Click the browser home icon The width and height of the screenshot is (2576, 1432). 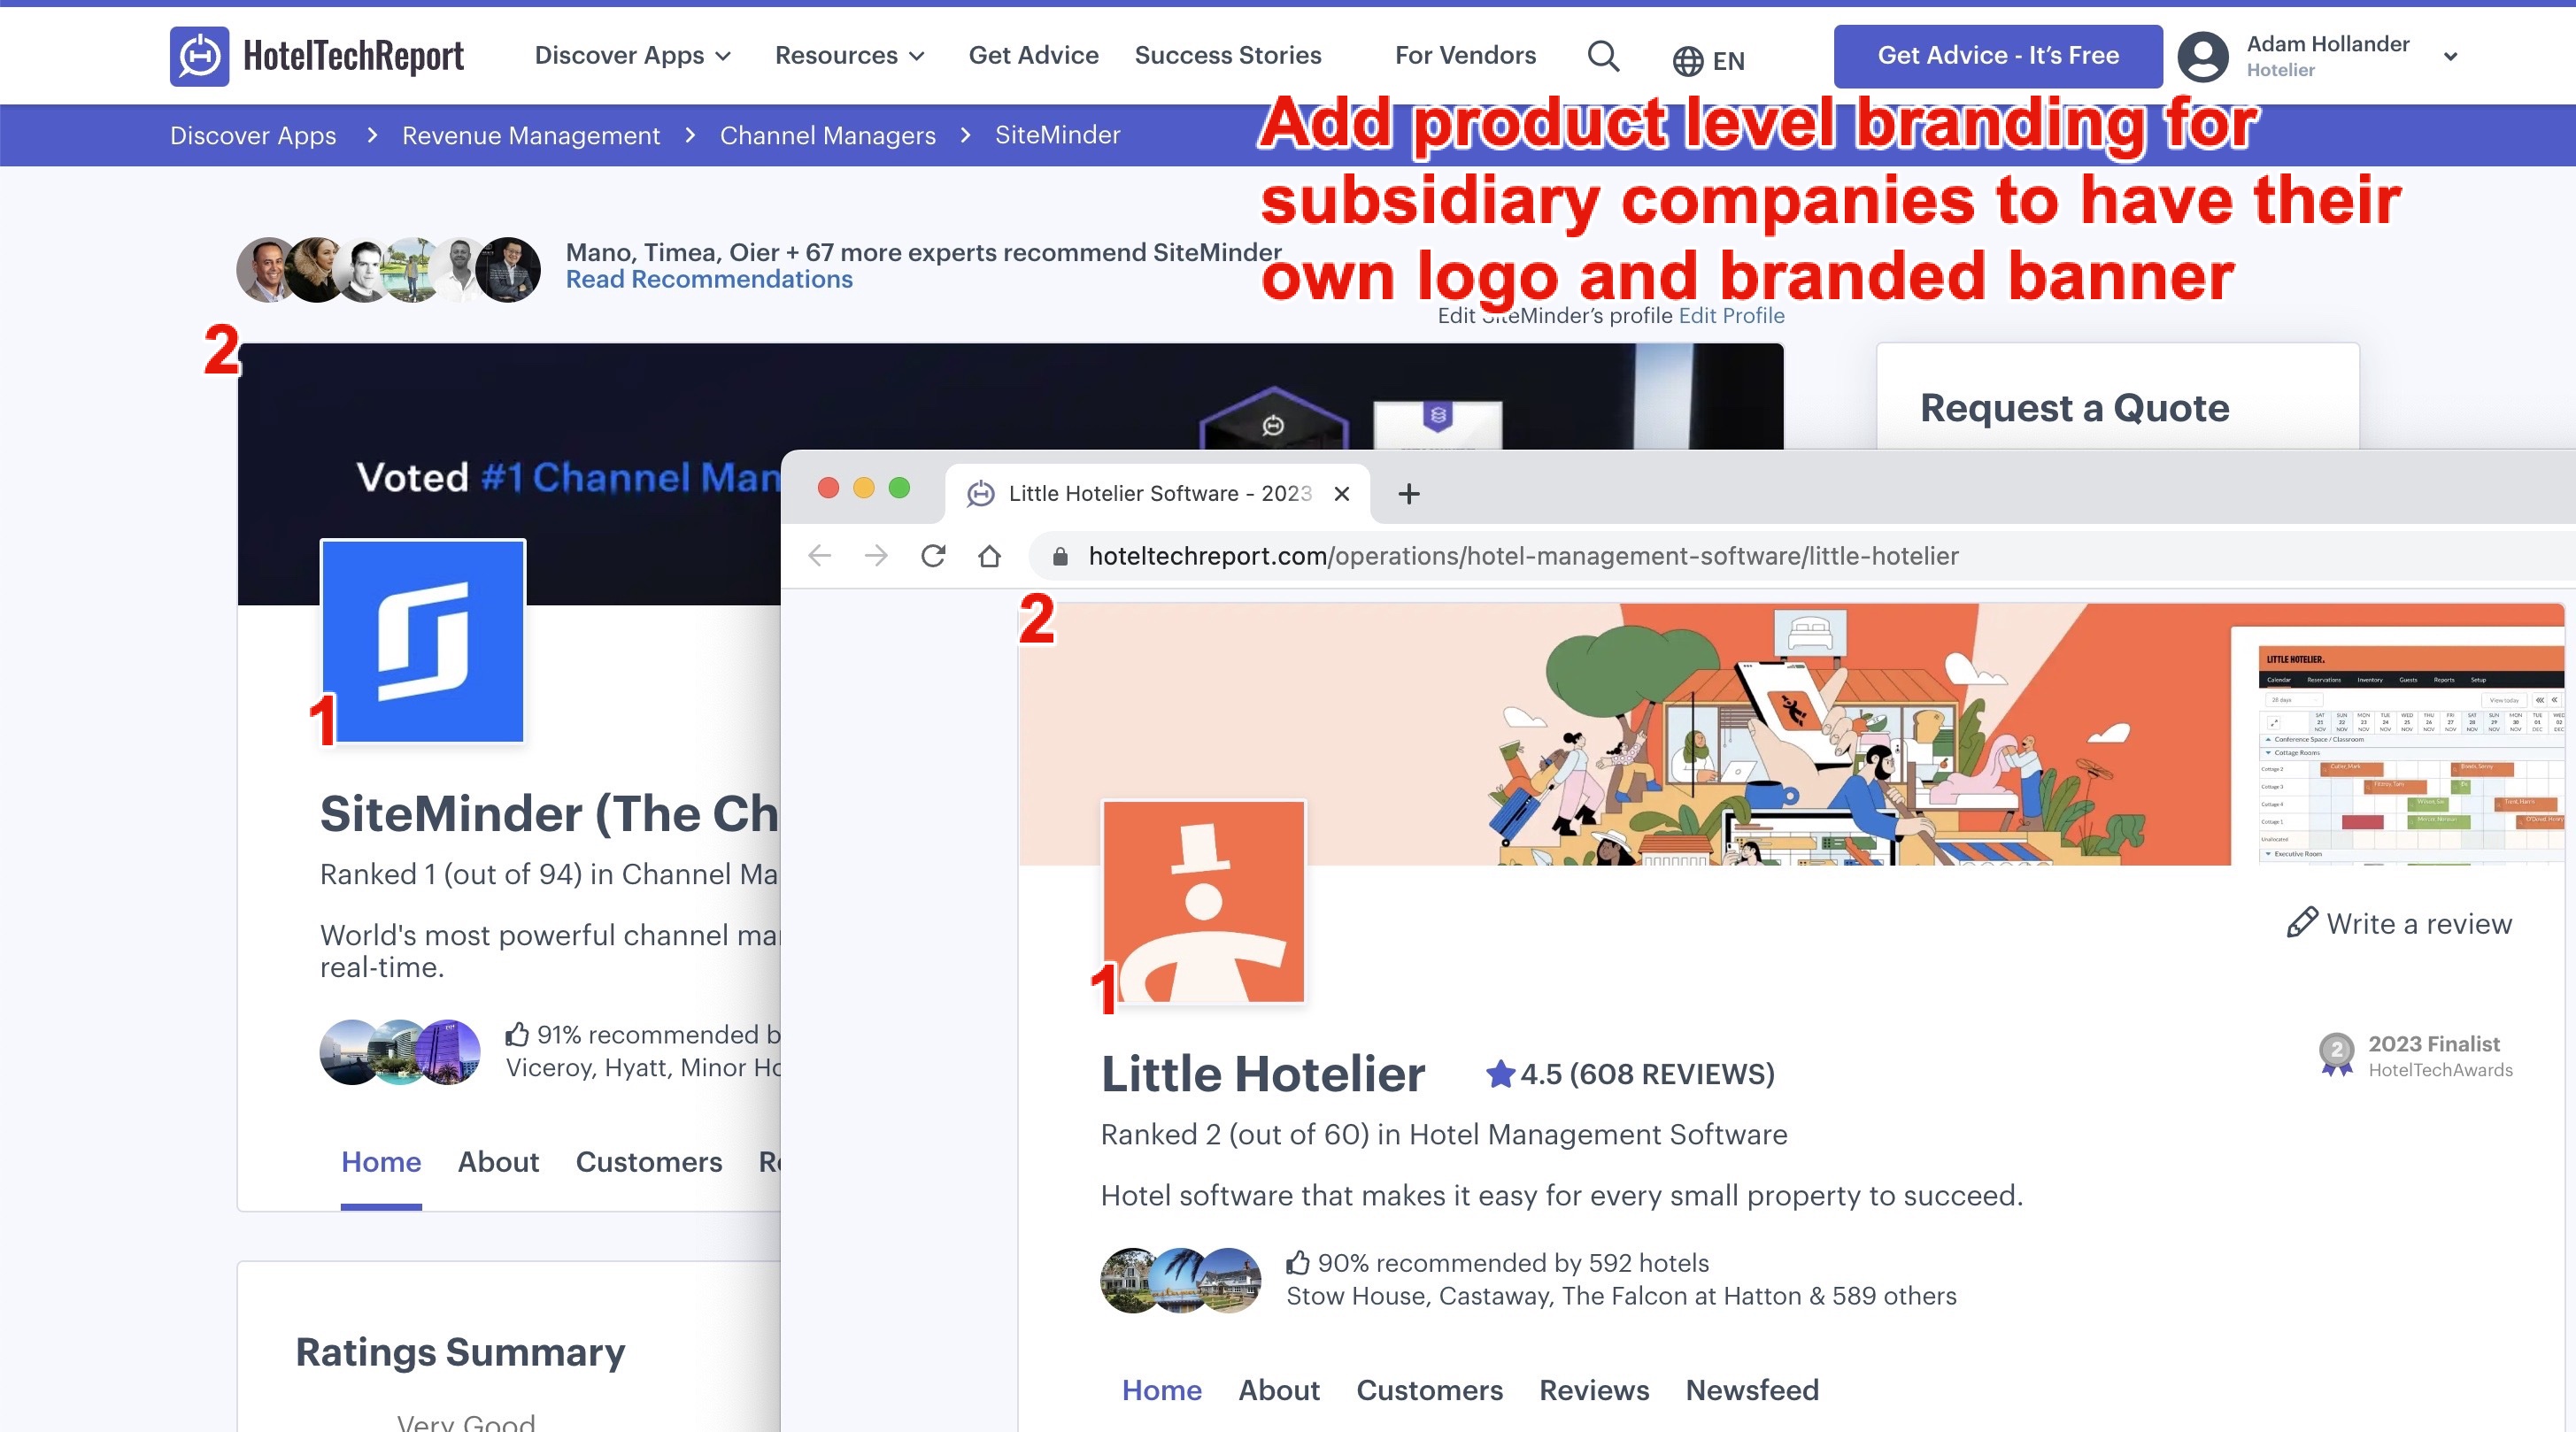coord(989,556)
